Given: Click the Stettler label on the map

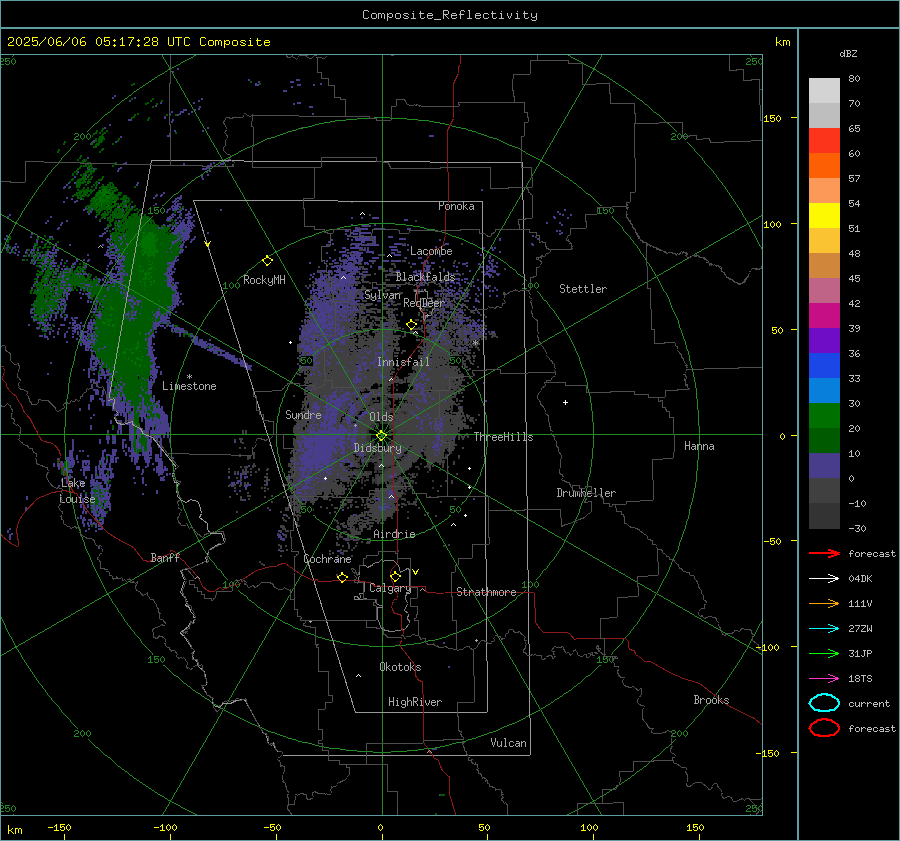Looking at the screenshot, I should click(x=583, y=289).
